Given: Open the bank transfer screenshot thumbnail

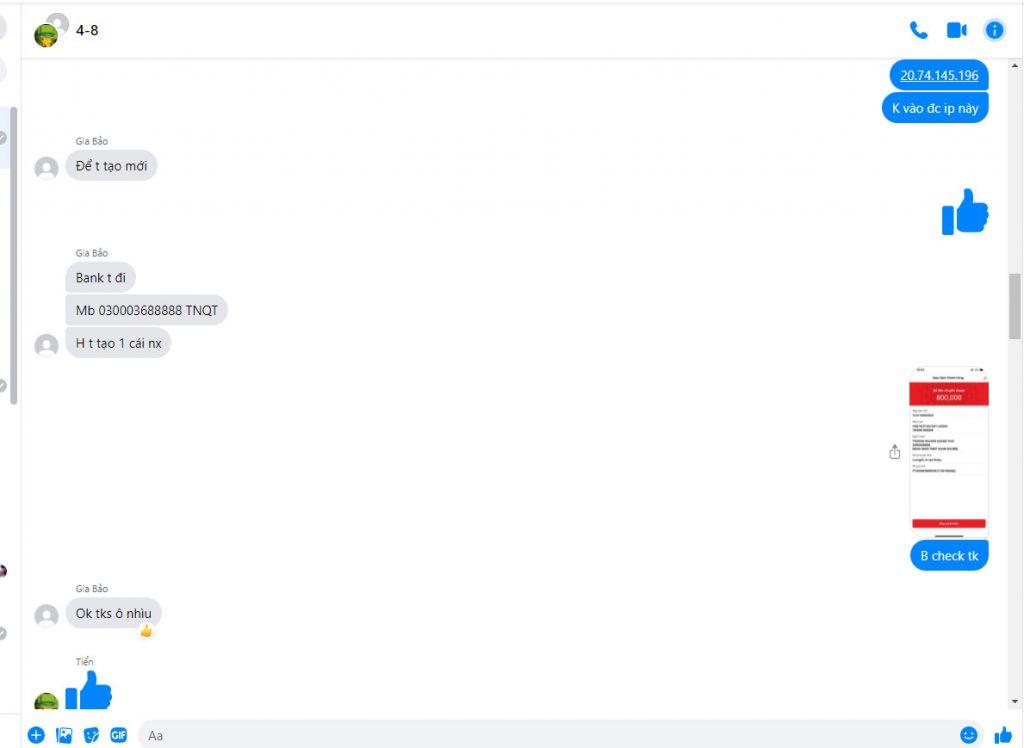Looking at the screenshot, I should (949, 451).
